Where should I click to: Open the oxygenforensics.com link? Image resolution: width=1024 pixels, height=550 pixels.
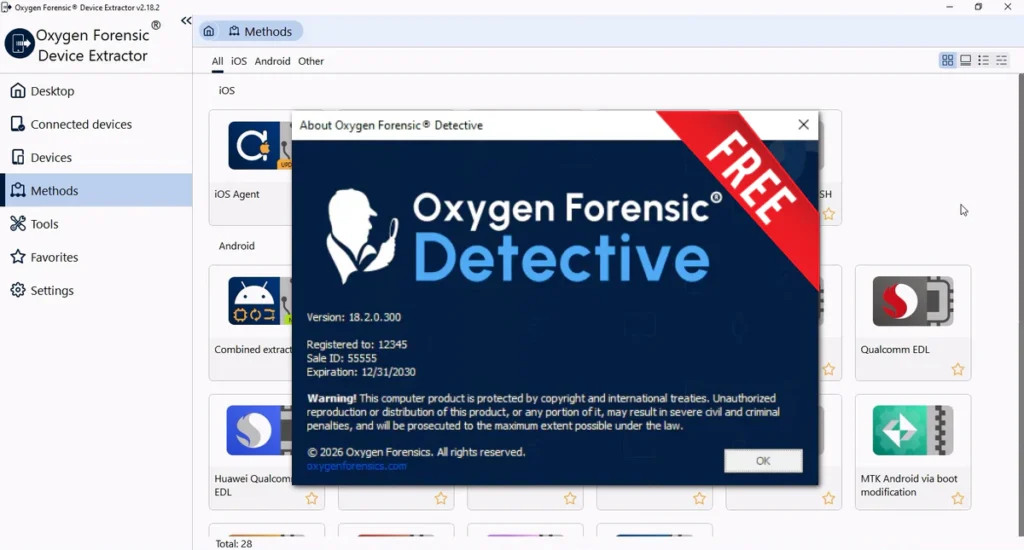[357, 466]
